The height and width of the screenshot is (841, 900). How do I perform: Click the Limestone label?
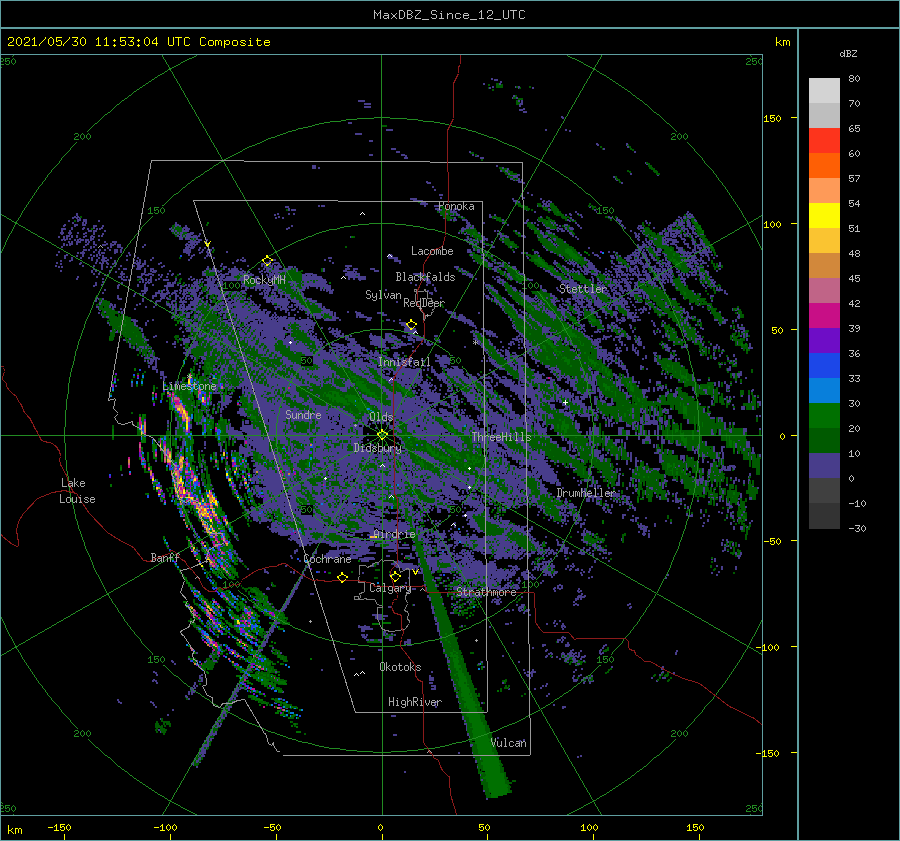(189, 386)
